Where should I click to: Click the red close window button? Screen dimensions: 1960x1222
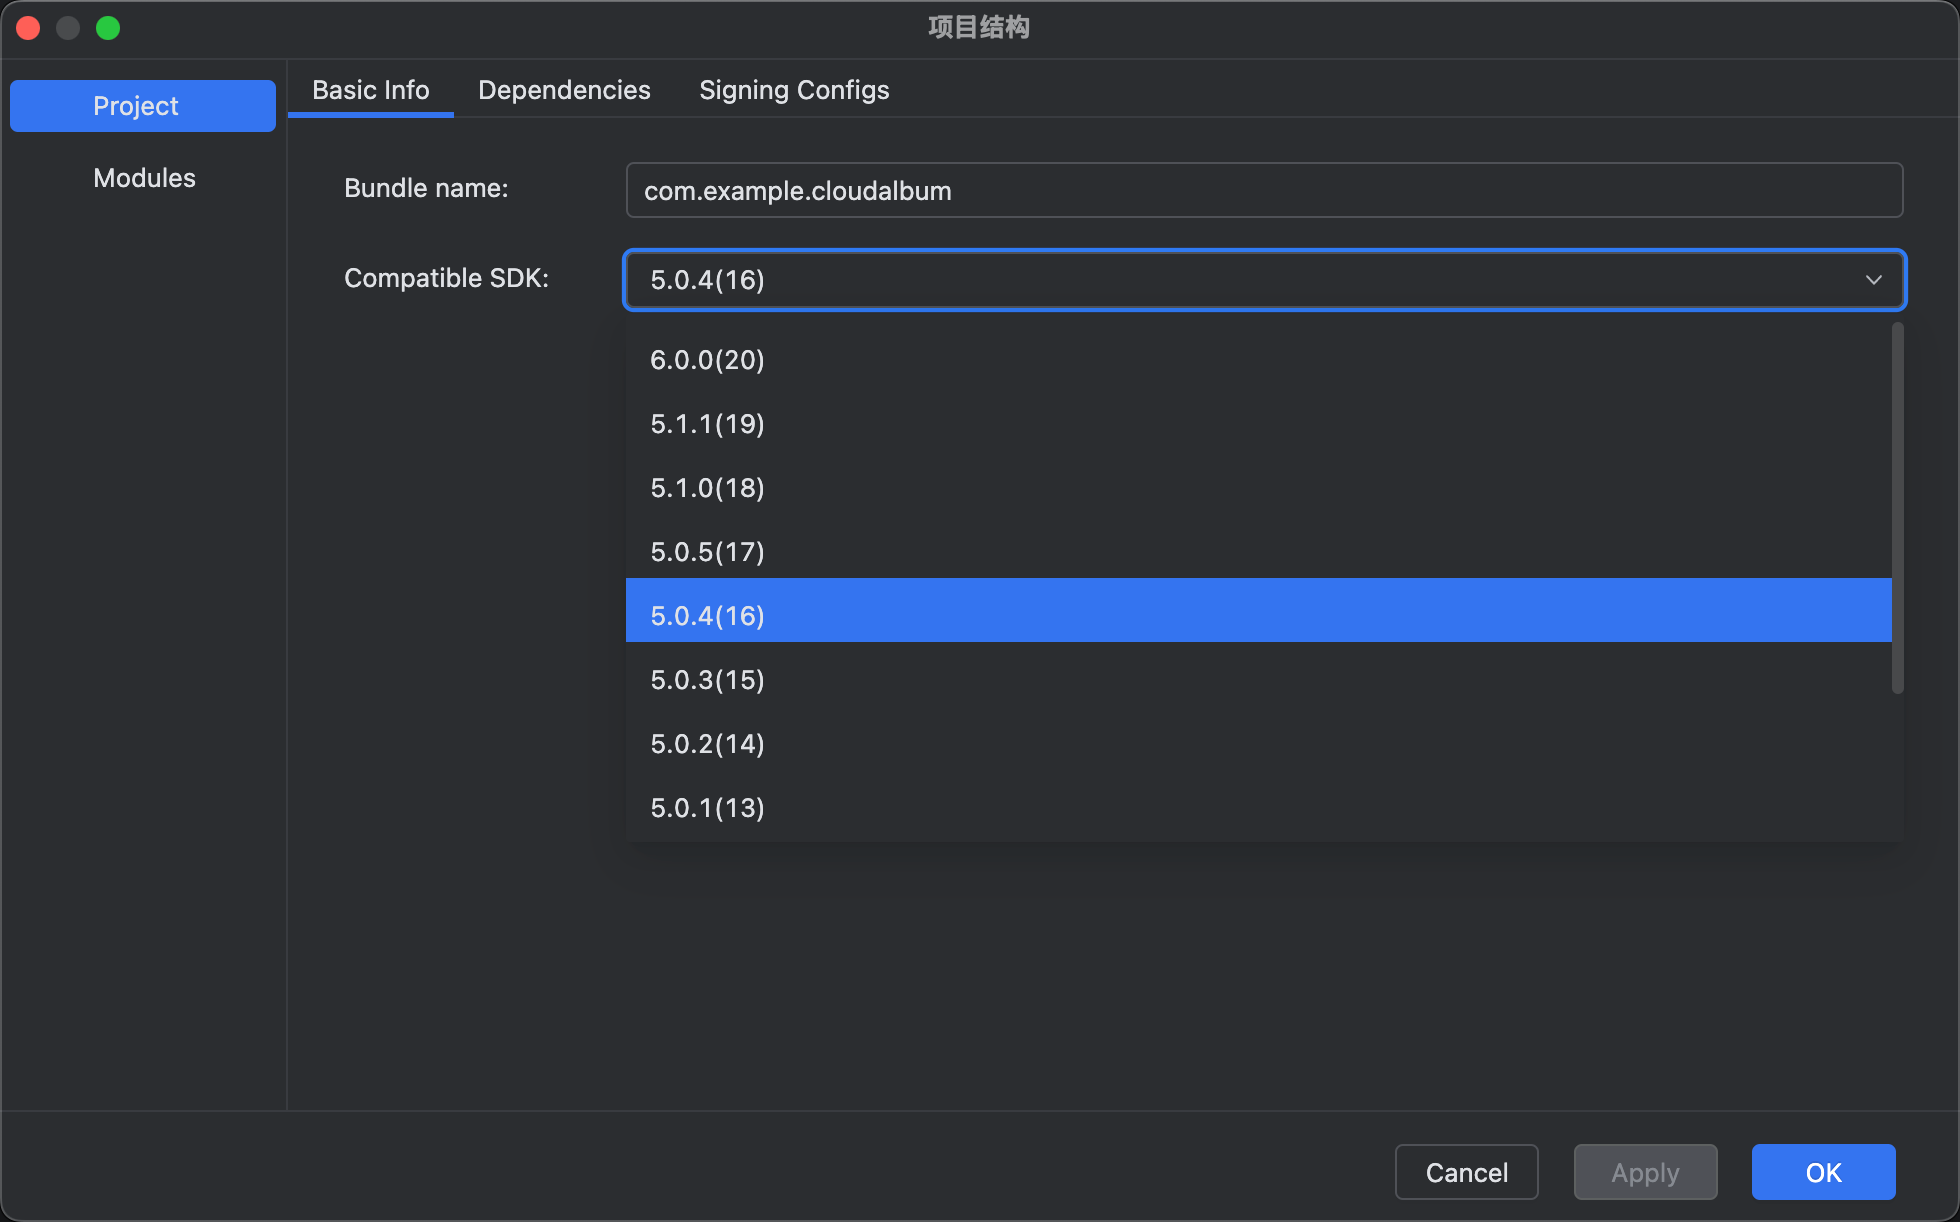point(28,28)
